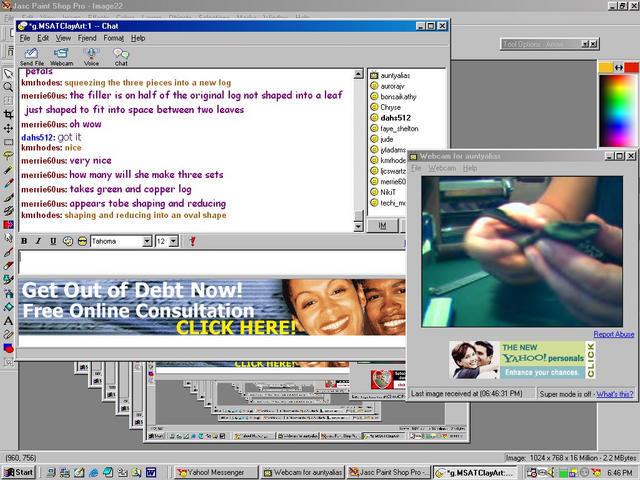The width and height of the screenshot is (640, 480).
Task: Toggle Bold text formatting
Action: coord(24,241)
